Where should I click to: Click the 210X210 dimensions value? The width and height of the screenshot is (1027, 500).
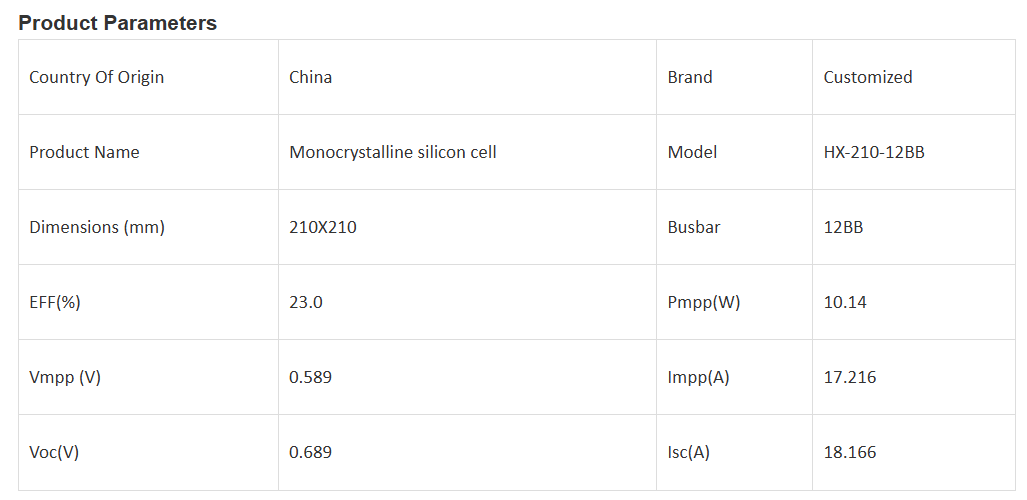click(x=322, y=227)
